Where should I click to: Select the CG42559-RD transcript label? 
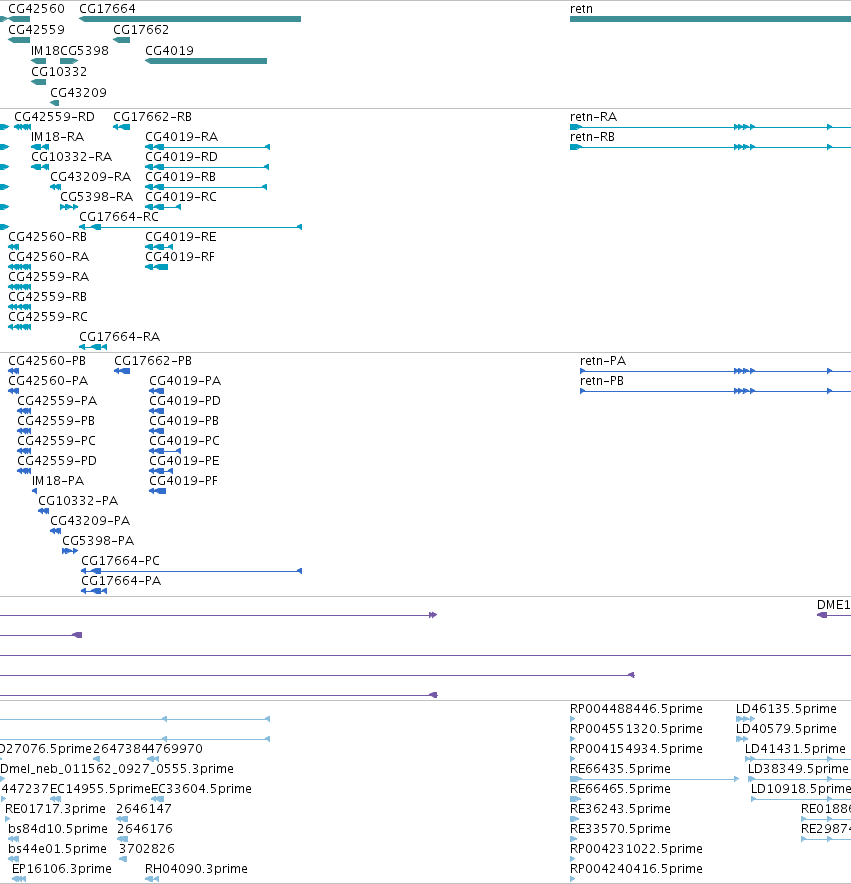click(54, 117)
